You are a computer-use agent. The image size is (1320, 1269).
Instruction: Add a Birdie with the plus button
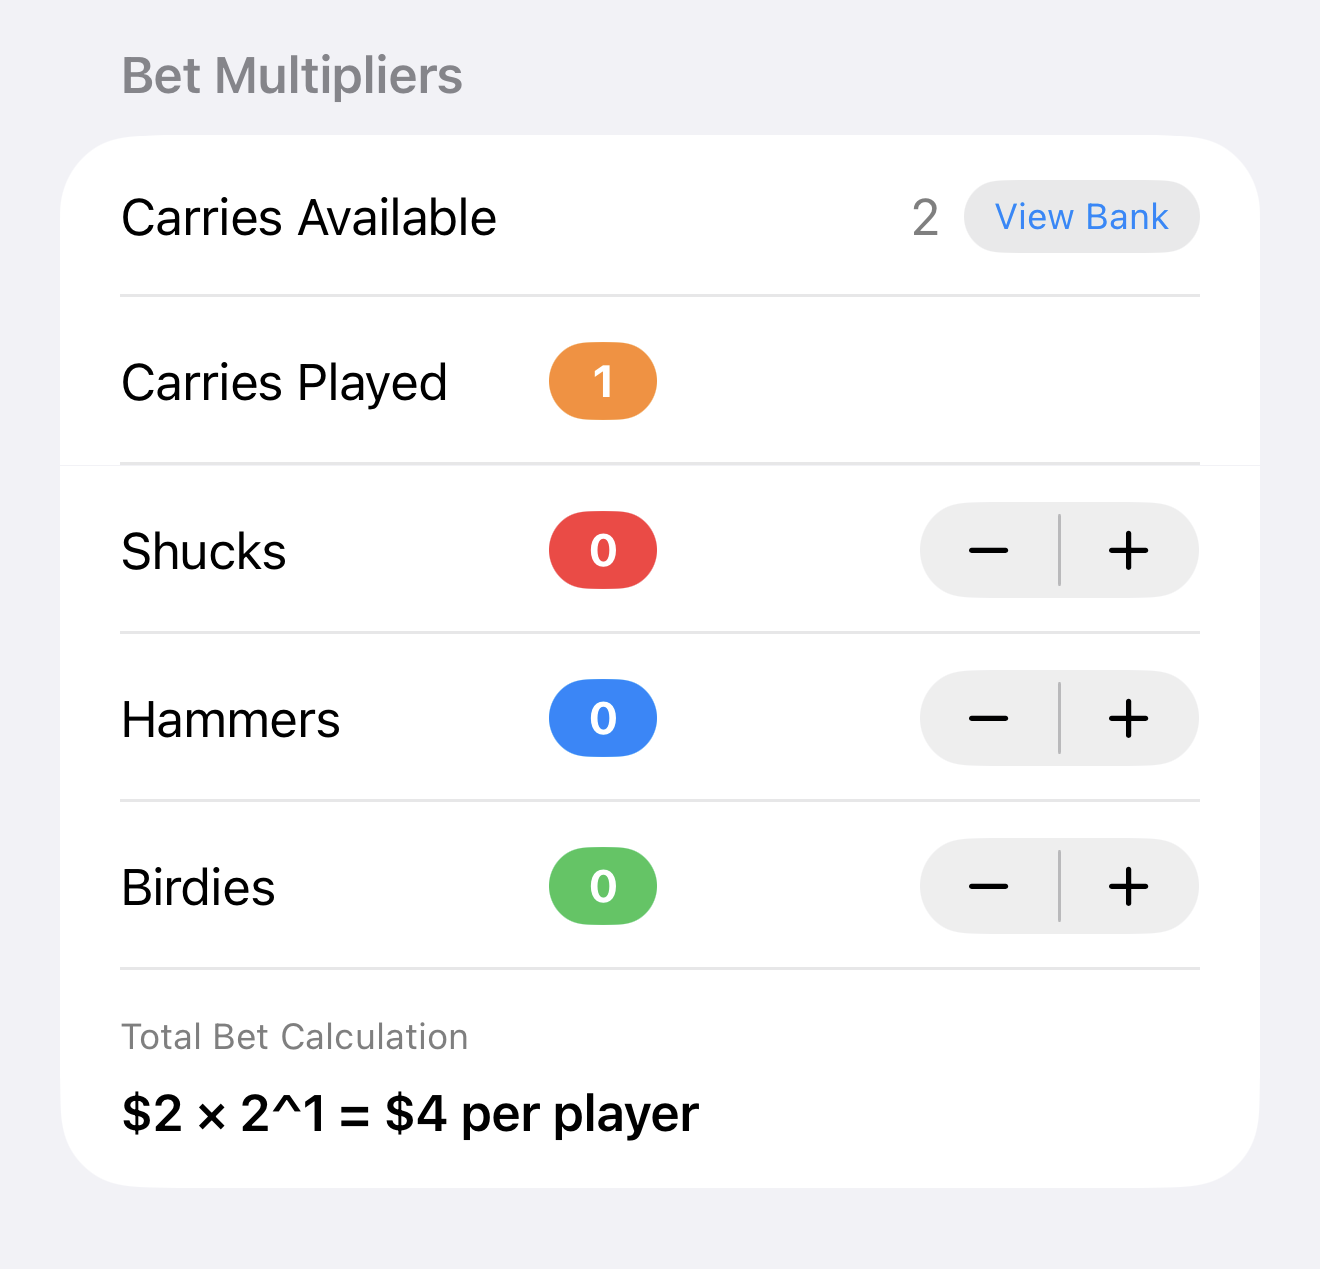point(1129,886)
